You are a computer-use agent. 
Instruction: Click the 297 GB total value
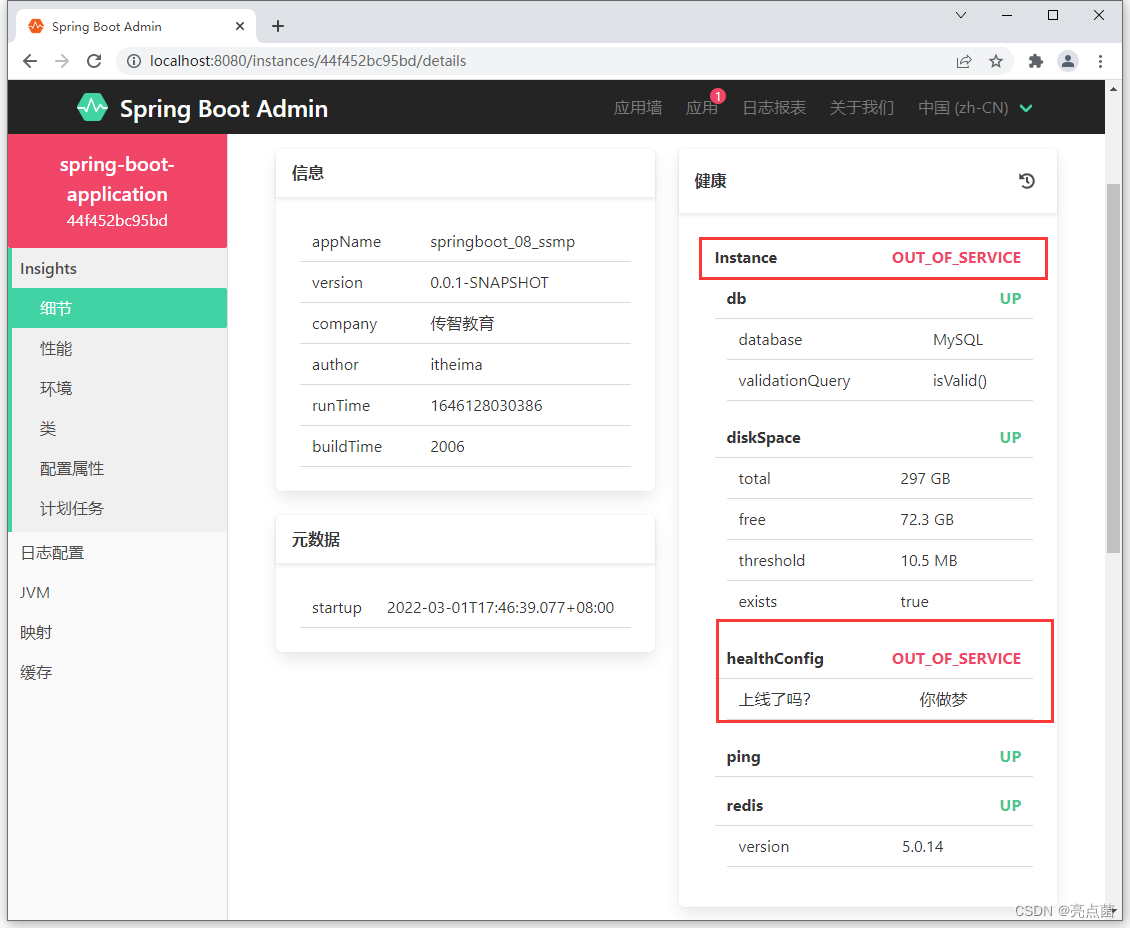click(x=925, y=478)
